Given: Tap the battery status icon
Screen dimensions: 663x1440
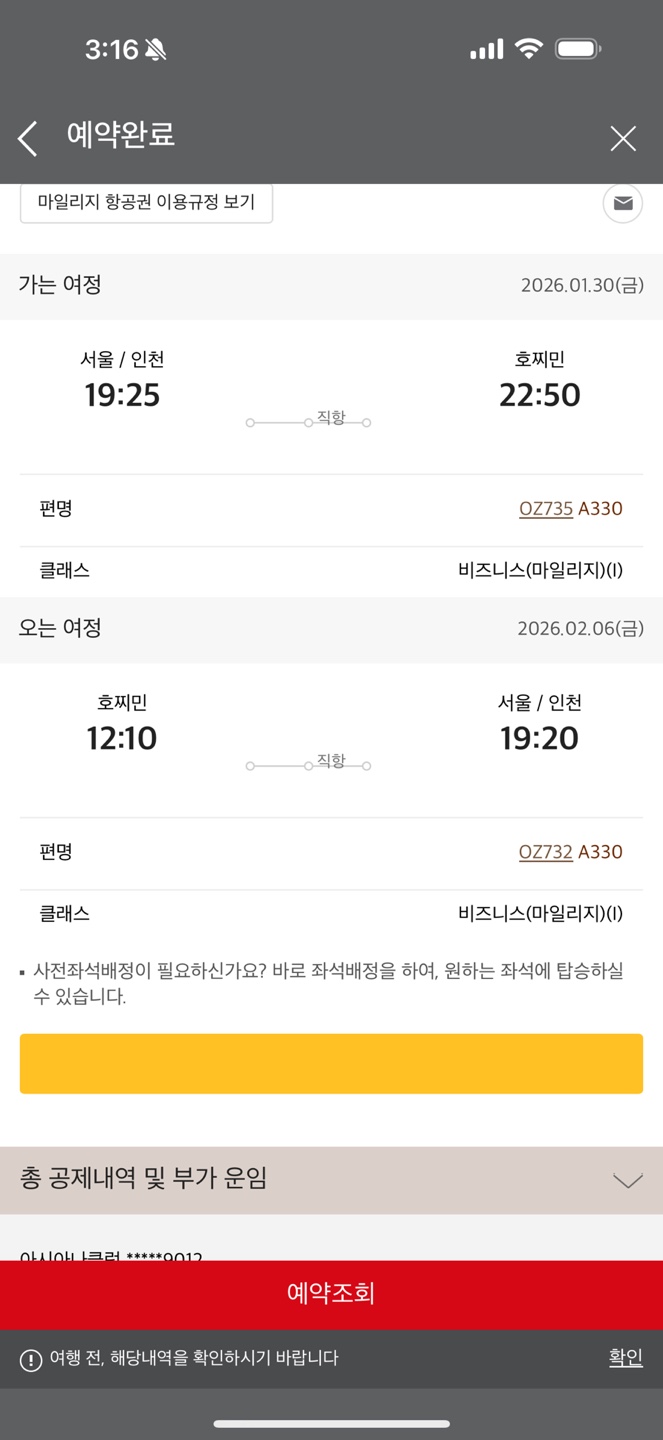Looking at the screenshot, I should coord(578,49).
